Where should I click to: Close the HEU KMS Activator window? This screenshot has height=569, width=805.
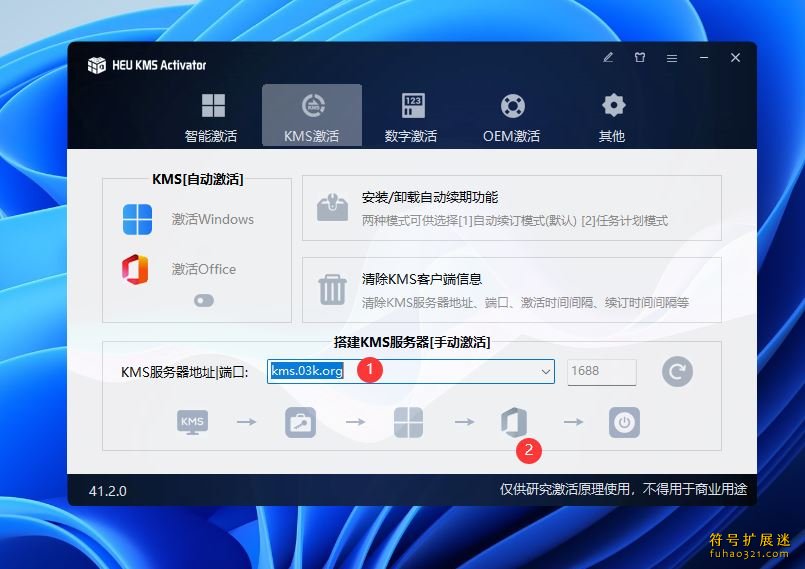[735, 58]
